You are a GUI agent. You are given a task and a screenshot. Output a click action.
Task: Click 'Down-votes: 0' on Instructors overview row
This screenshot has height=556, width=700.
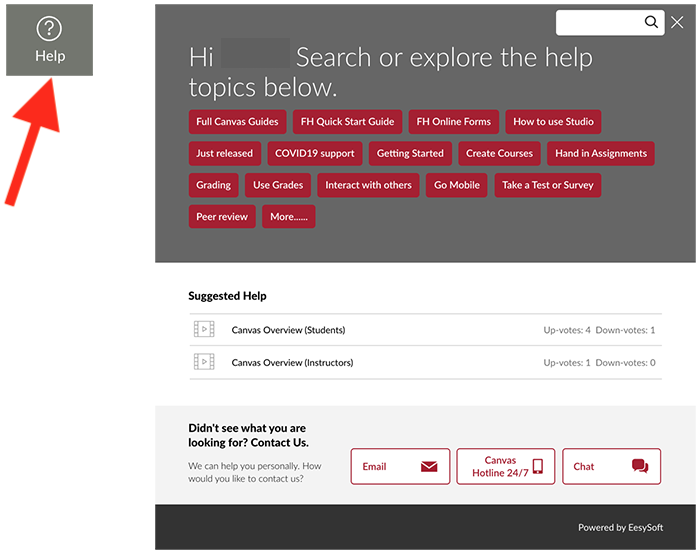point(625,363)
